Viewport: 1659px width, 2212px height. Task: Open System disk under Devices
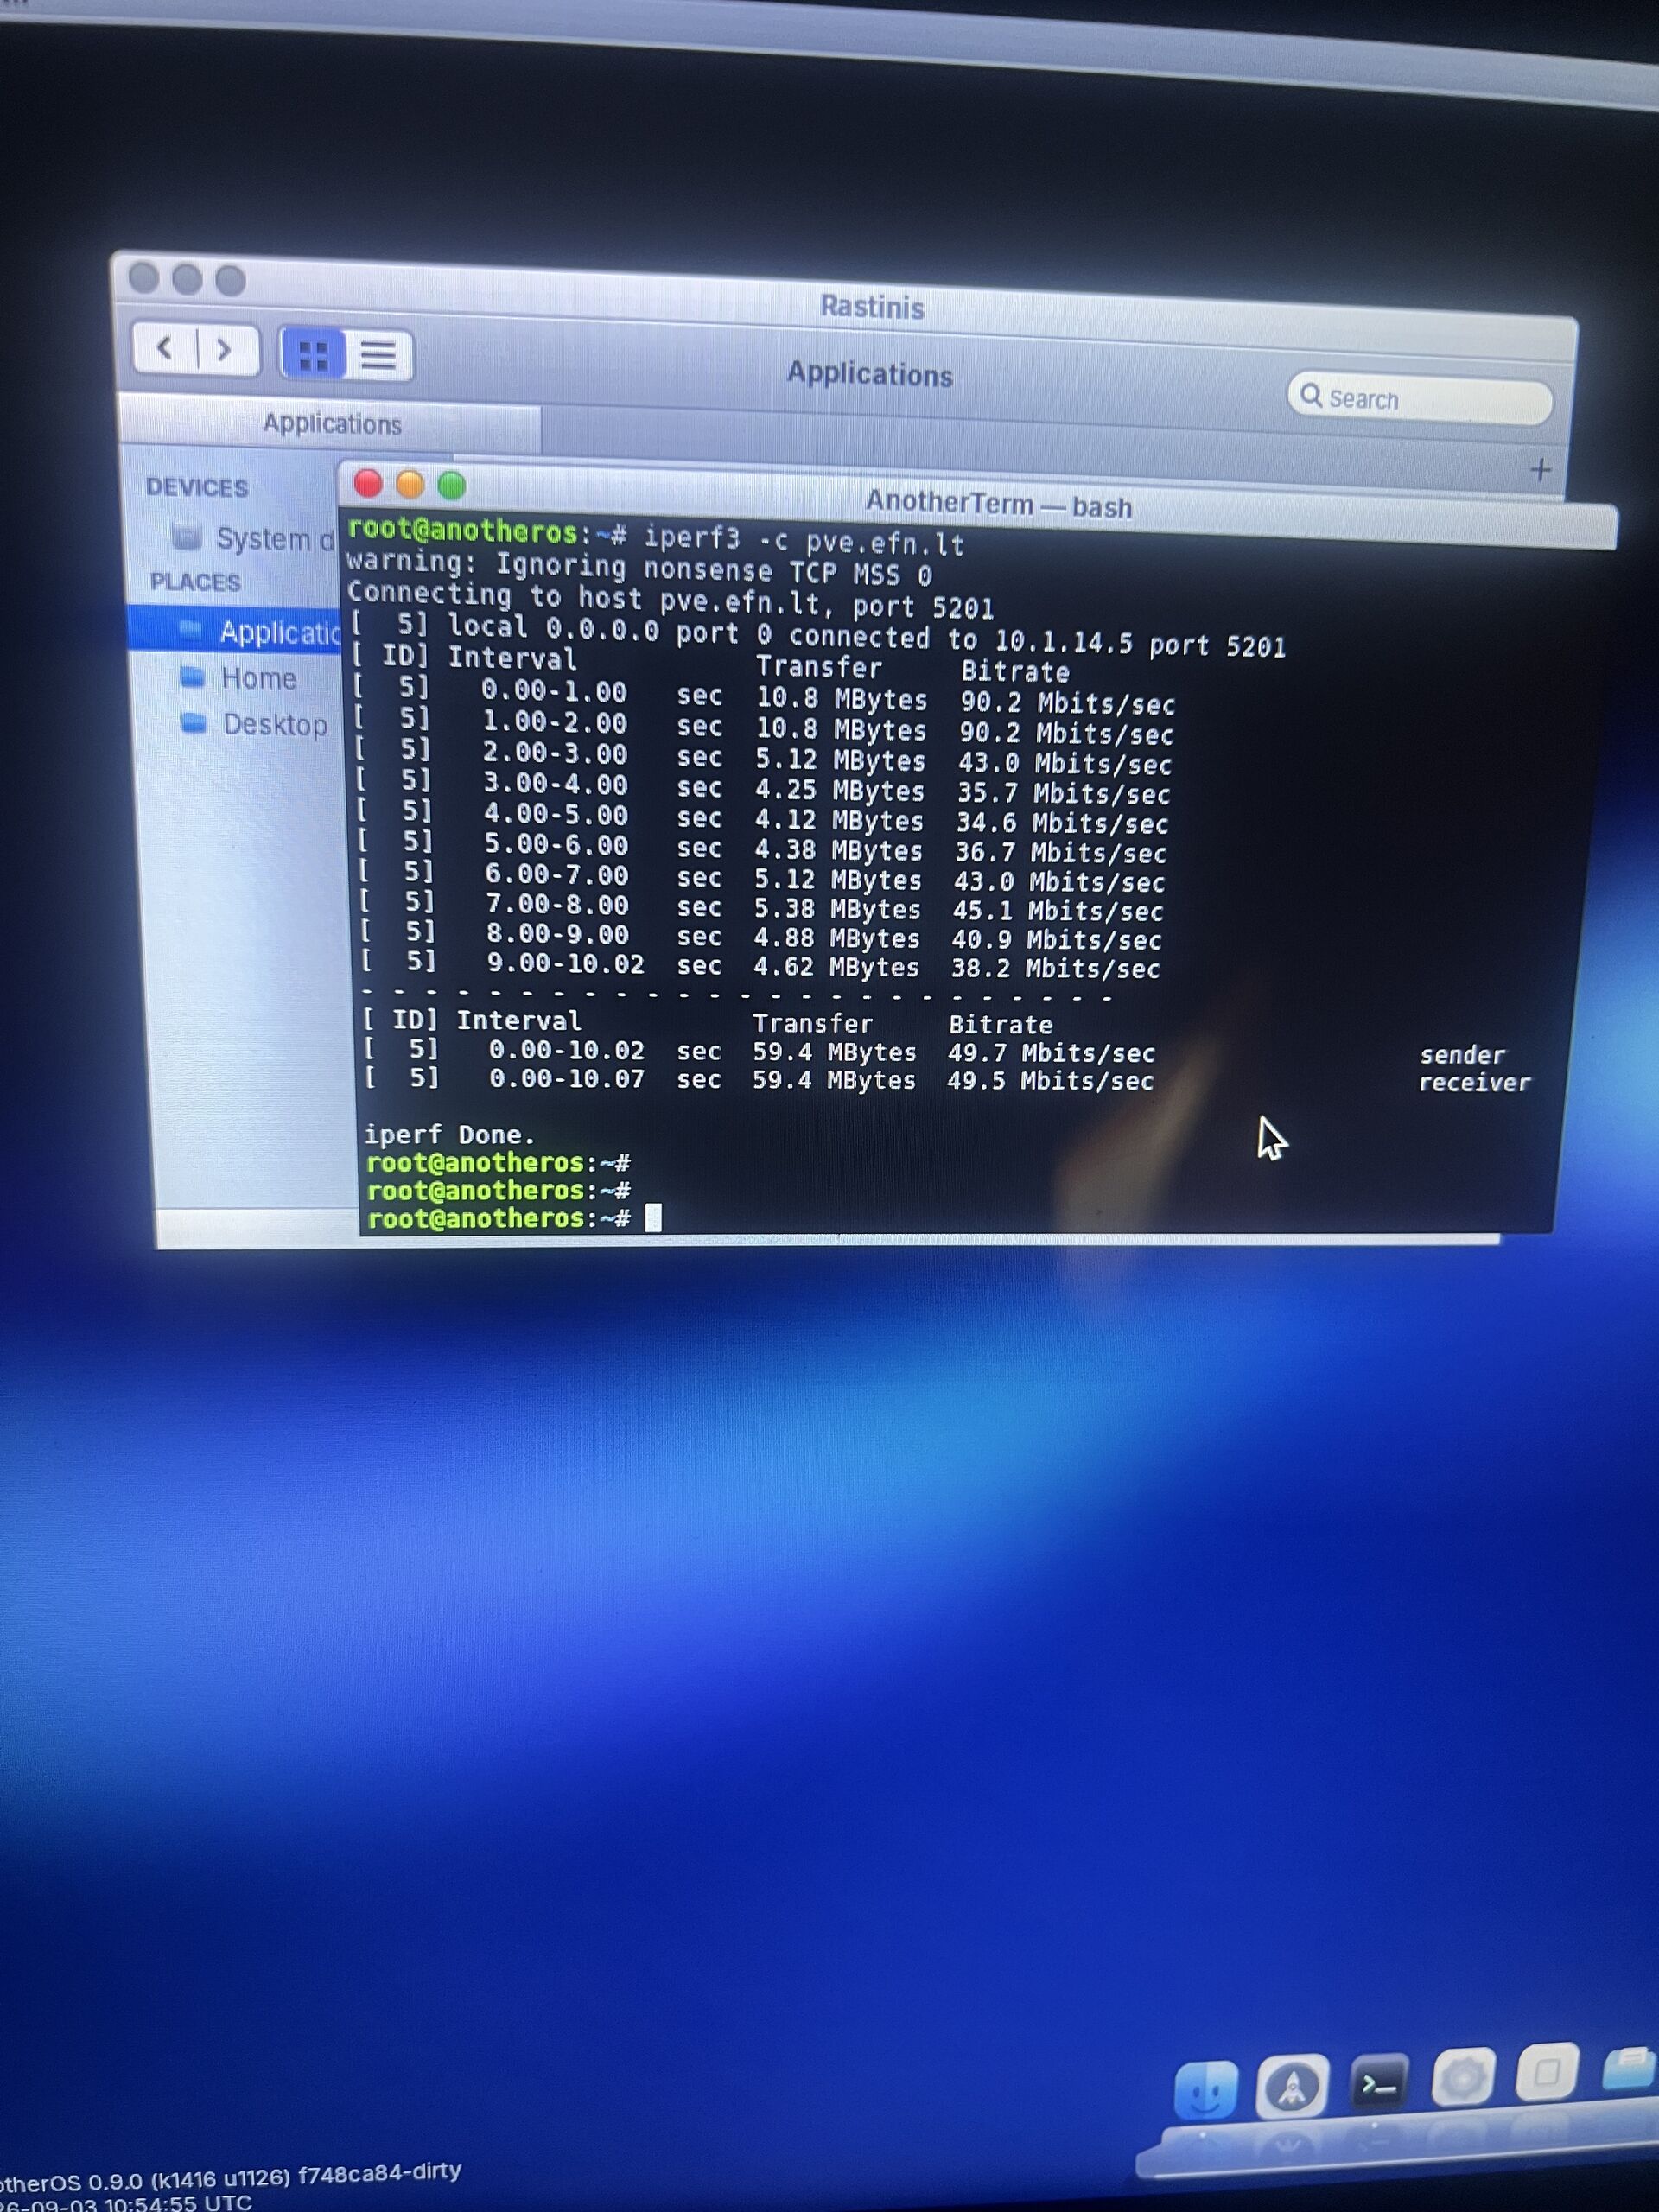[x=253, y=539]
